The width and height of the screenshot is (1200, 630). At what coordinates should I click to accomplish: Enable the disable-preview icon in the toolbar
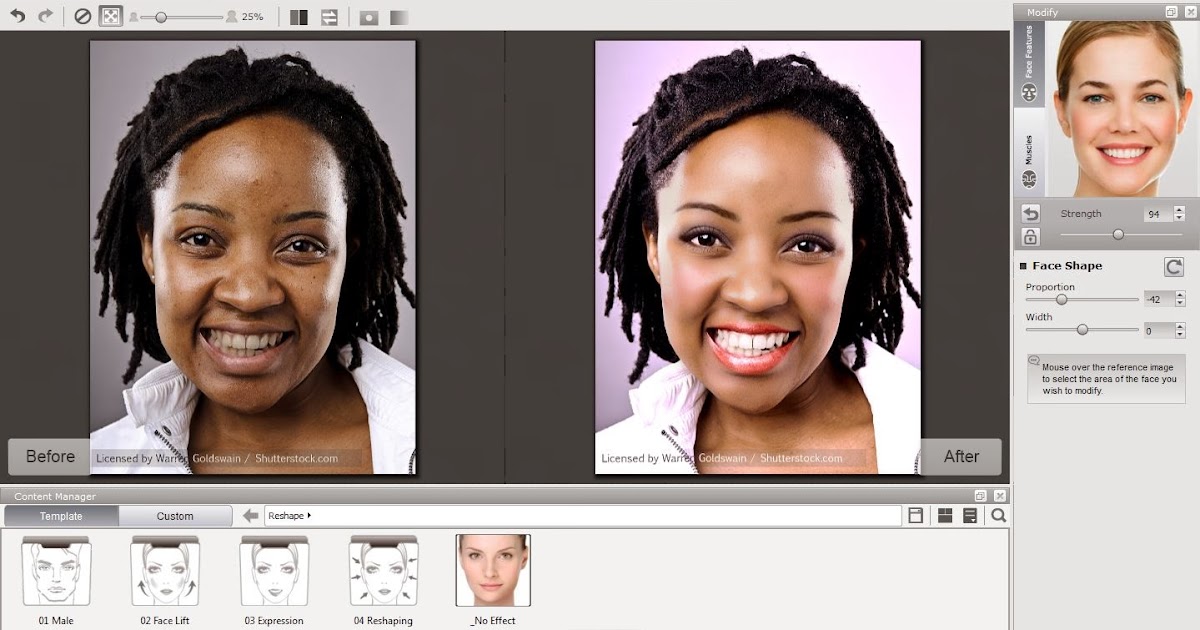click(81, 16)
